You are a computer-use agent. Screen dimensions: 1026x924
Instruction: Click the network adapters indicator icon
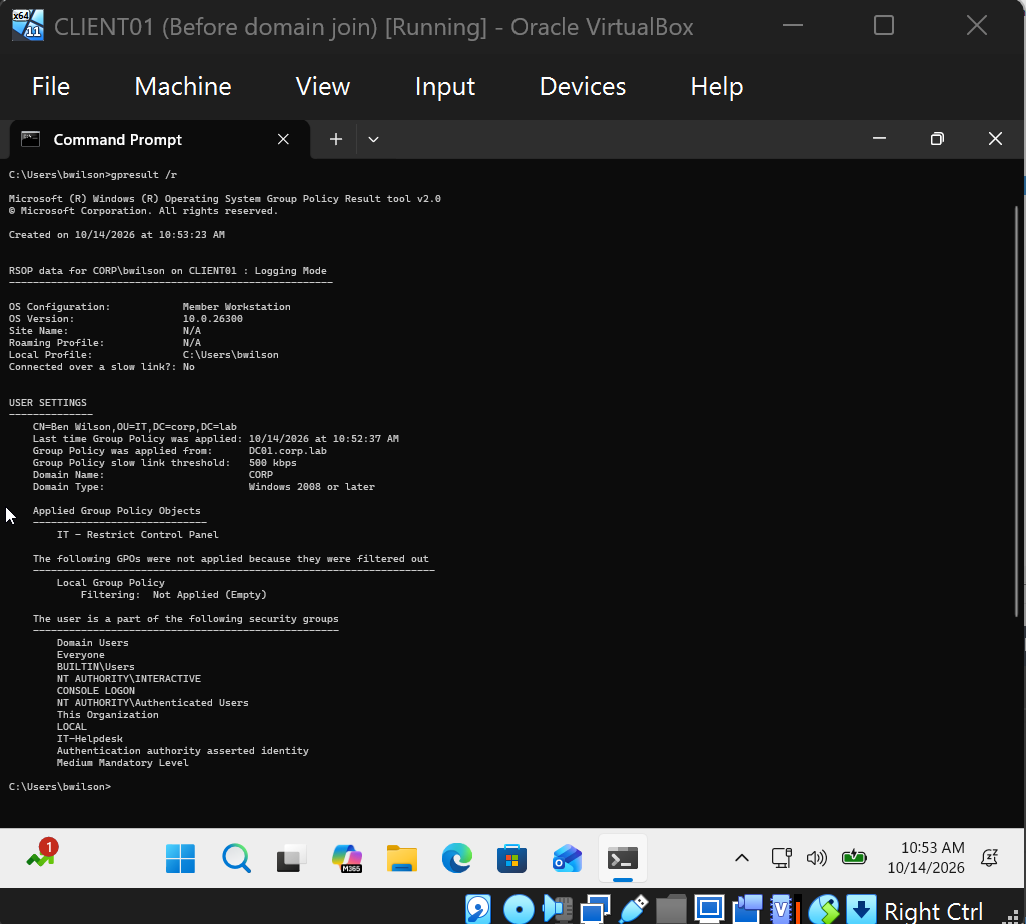(x=595, y=910)
